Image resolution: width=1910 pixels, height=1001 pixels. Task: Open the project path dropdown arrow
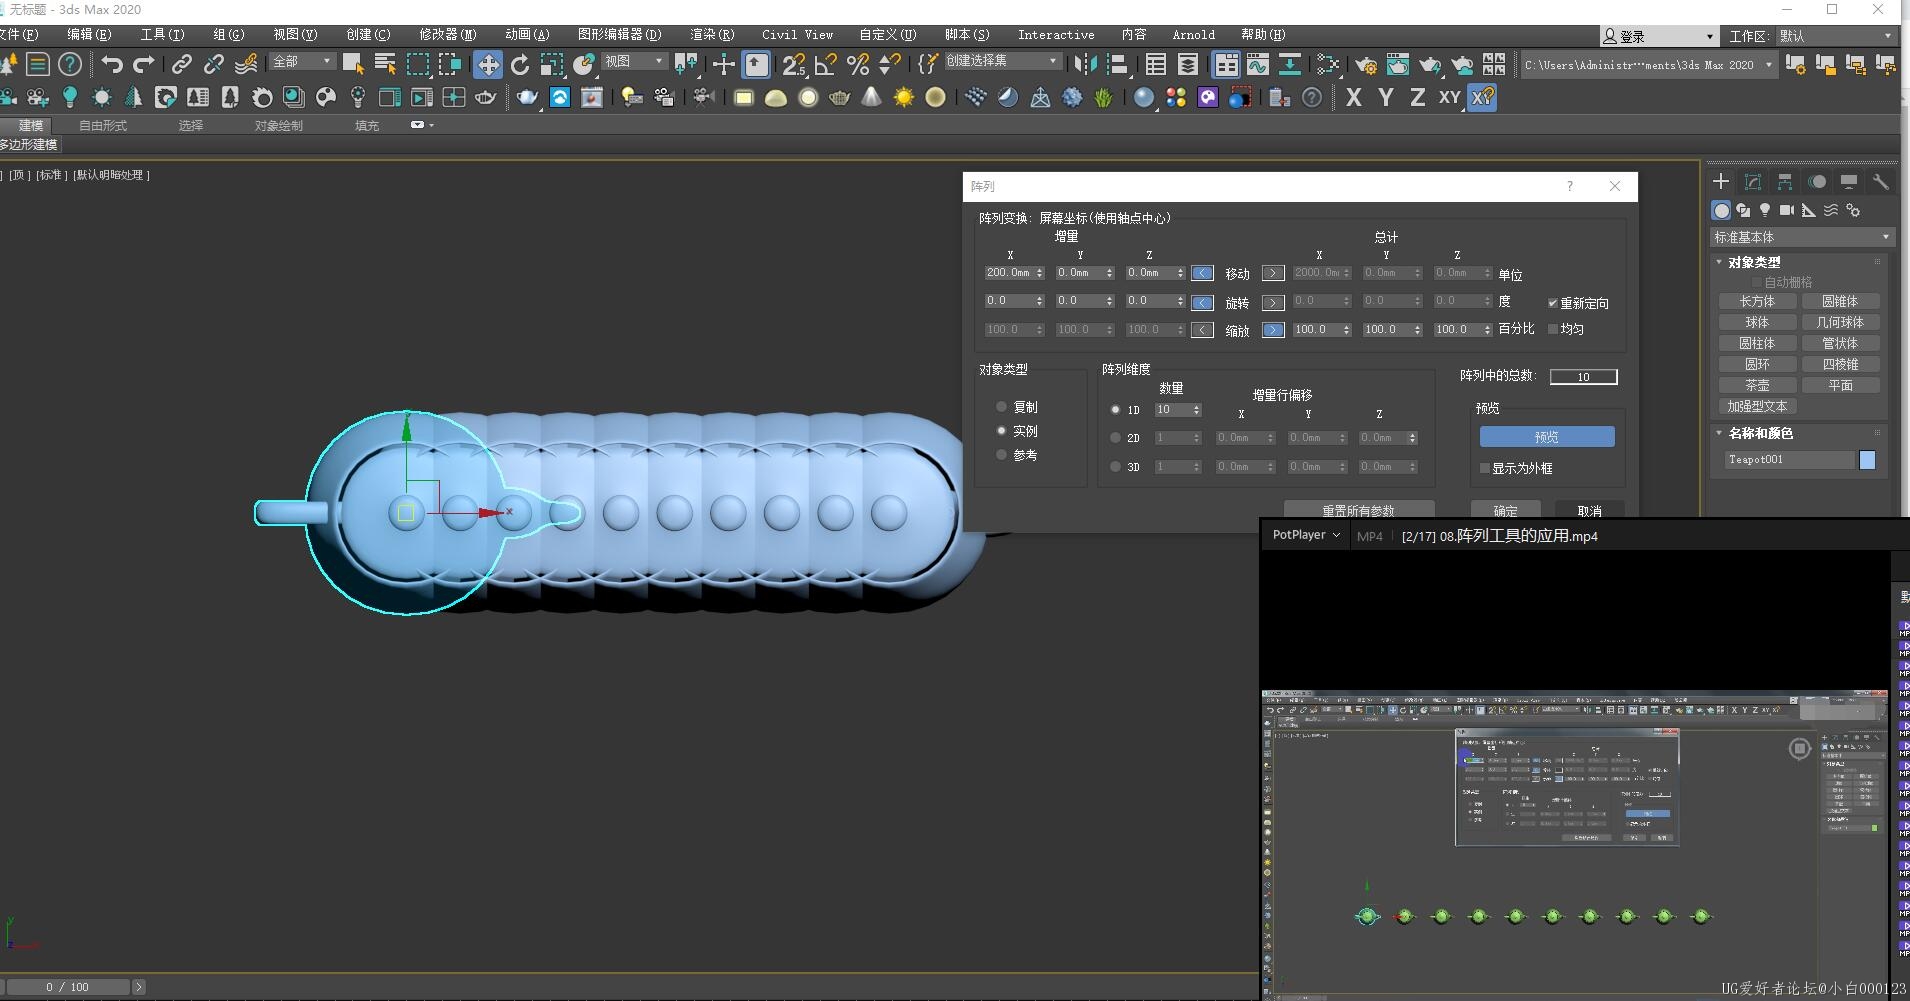1768,65
